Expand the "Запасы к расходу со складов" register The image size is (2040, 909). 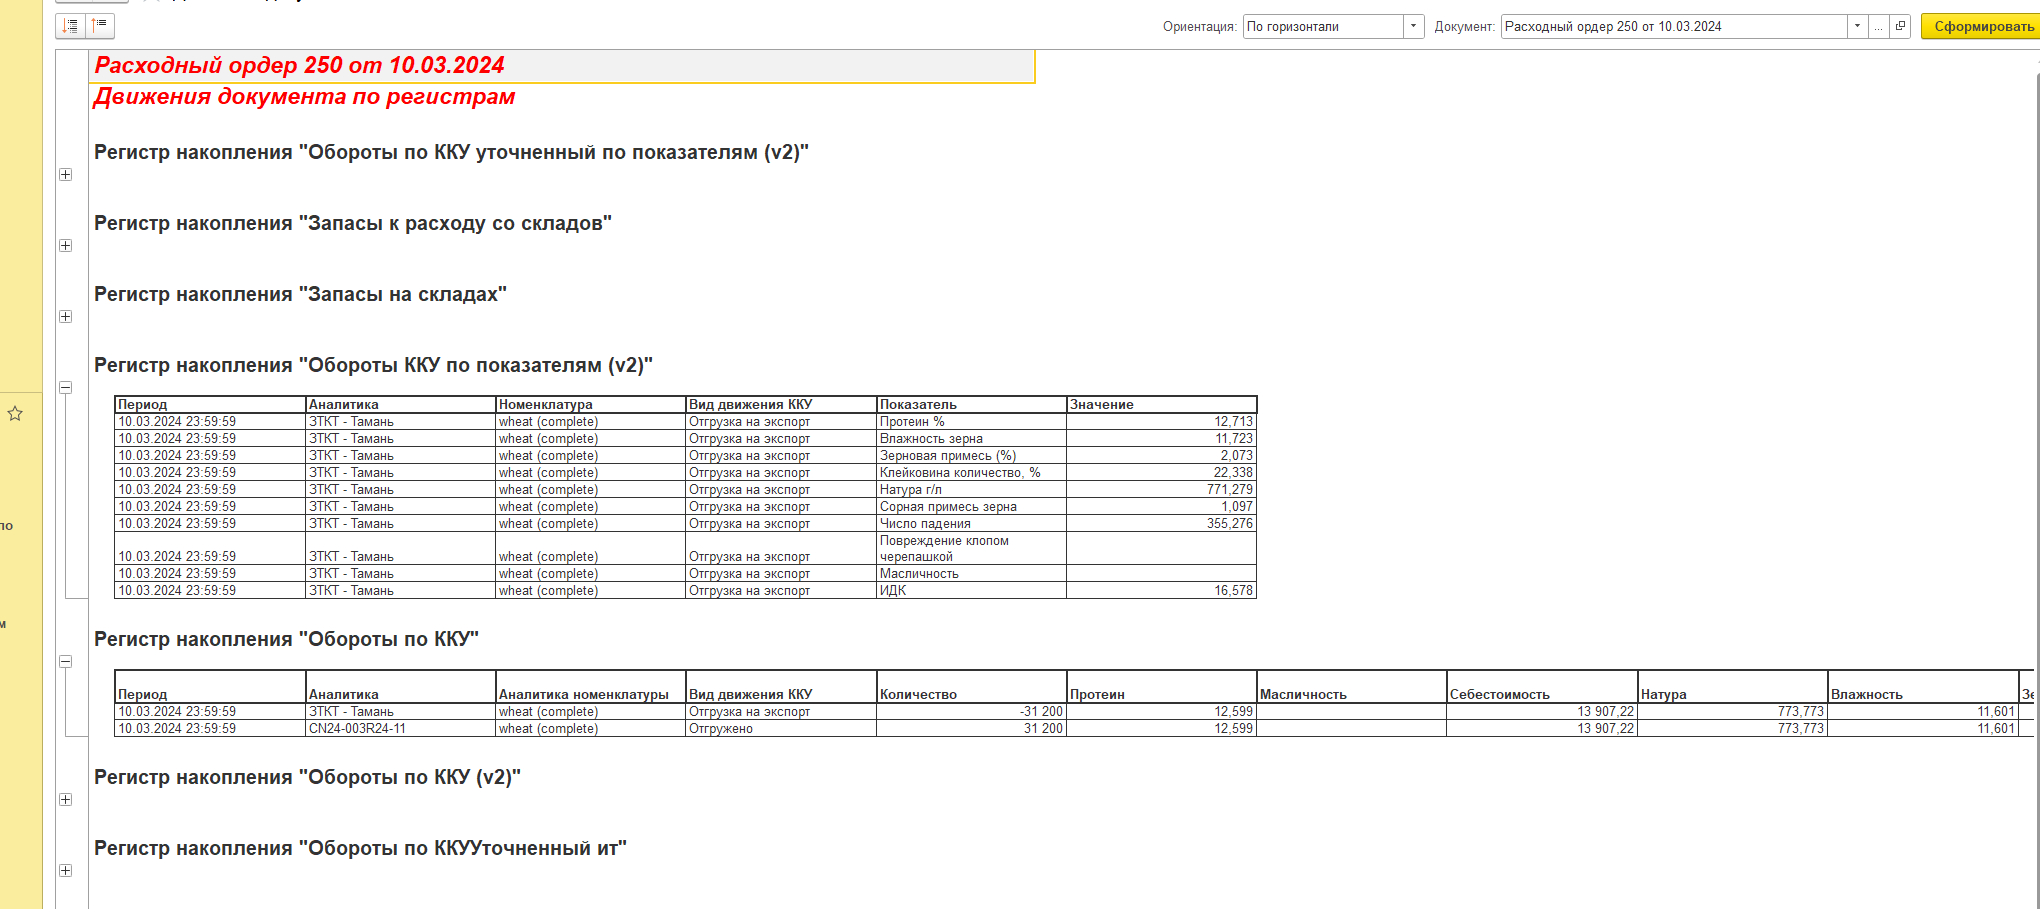pyautogui.click(x=66, y=246)
